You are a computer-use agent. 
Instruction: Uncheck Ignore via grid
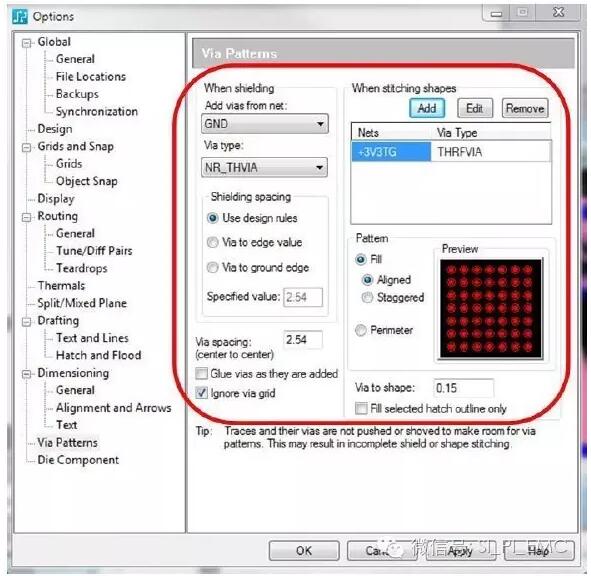(x=202, y=393)
